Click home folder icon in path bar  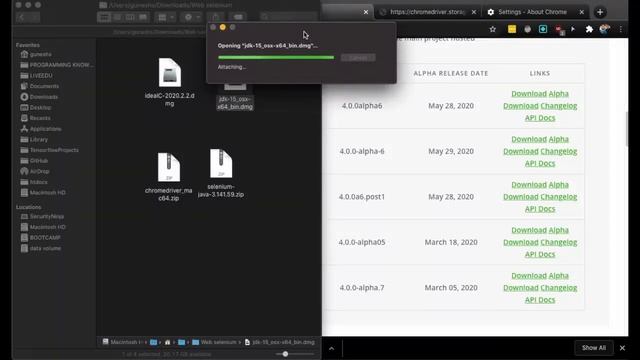(x=167, y=342)
